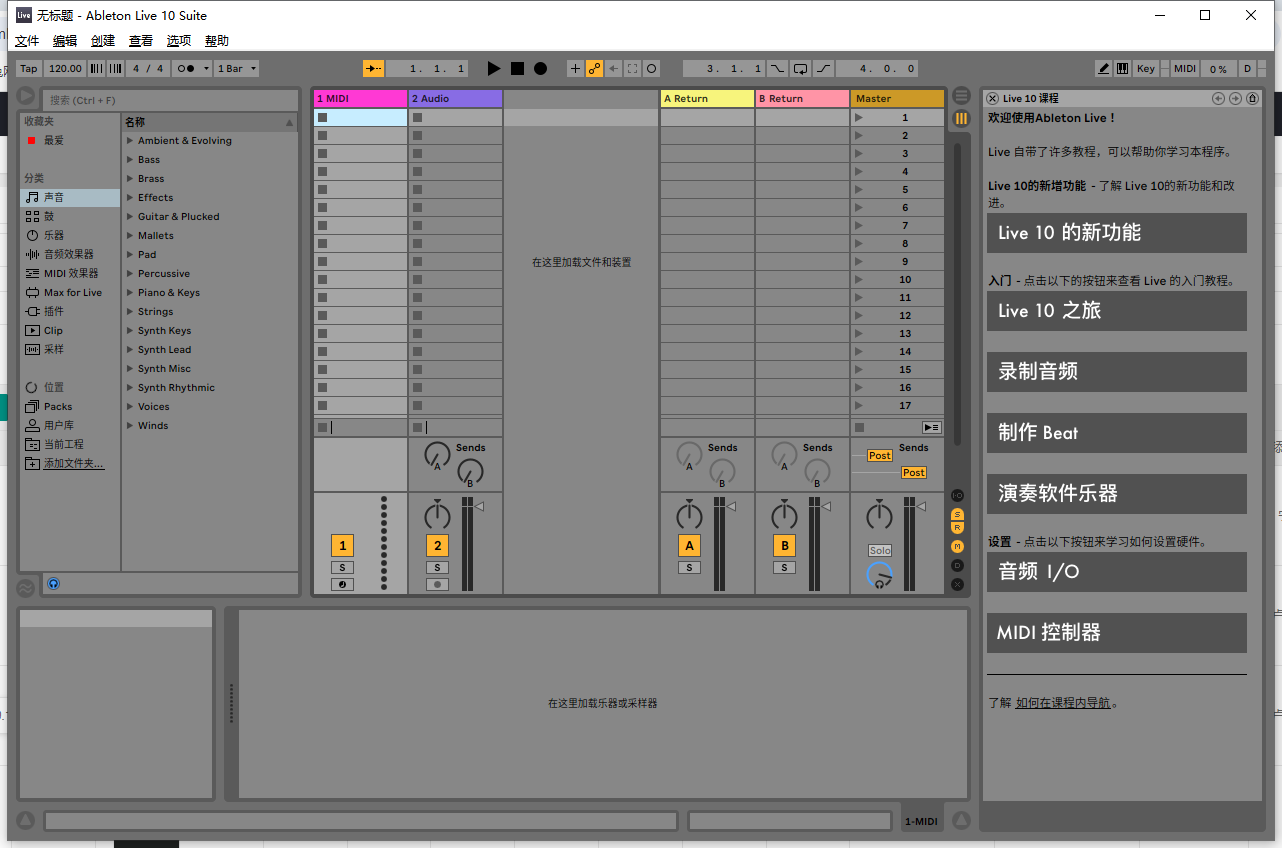
Task: Arm the Arrangement Record button
Action: tap(540, 68)
